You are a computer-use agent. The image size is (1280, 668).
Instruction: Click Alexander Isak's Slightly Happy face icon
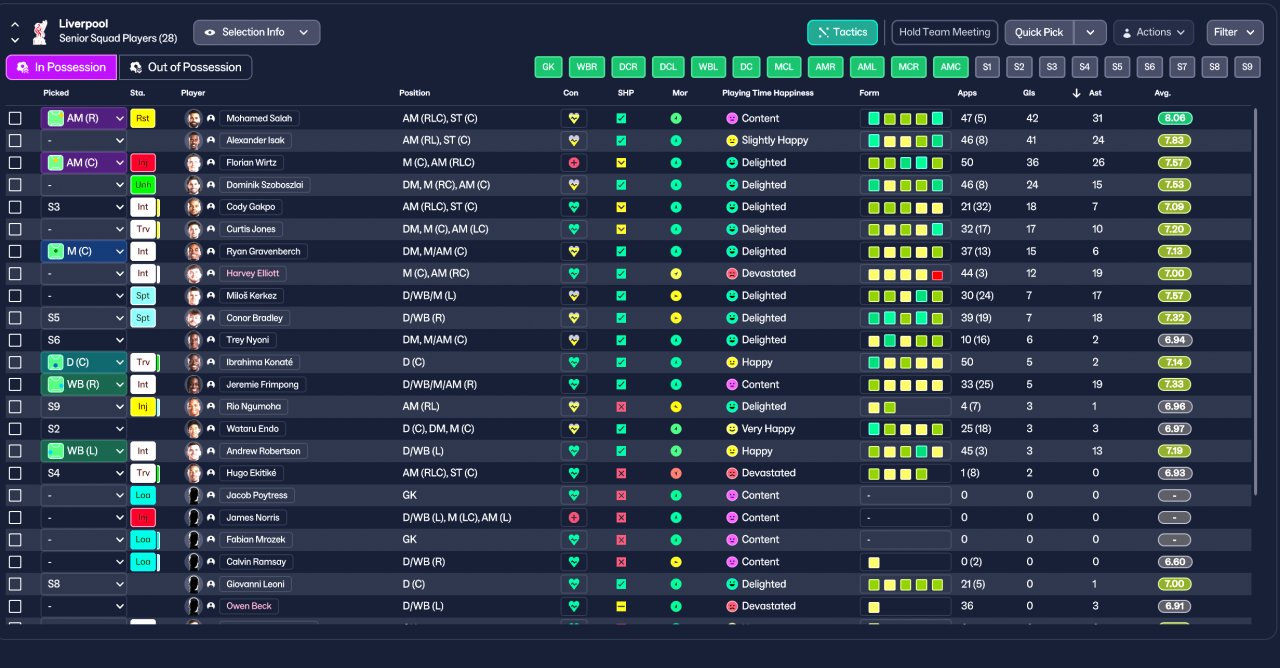click(732, 140)
